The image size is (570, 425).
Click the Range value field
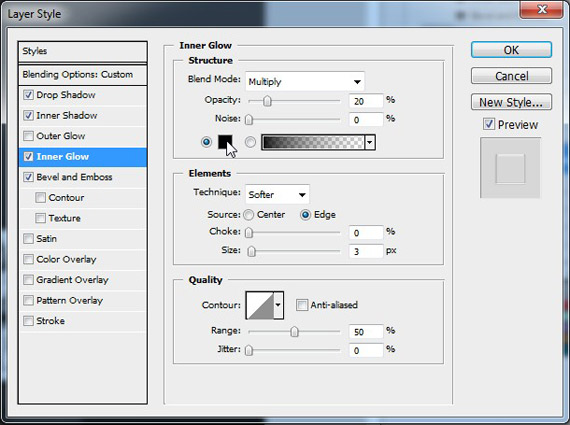[x=366, y=331]
